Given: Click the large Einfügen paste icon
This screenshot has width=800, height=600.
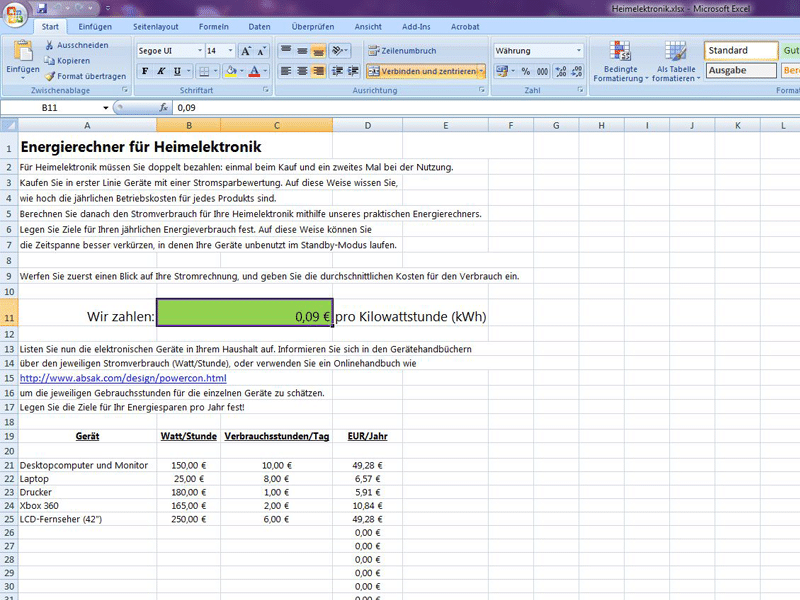Looking at the screenshot, I should (x=22, y=51).
